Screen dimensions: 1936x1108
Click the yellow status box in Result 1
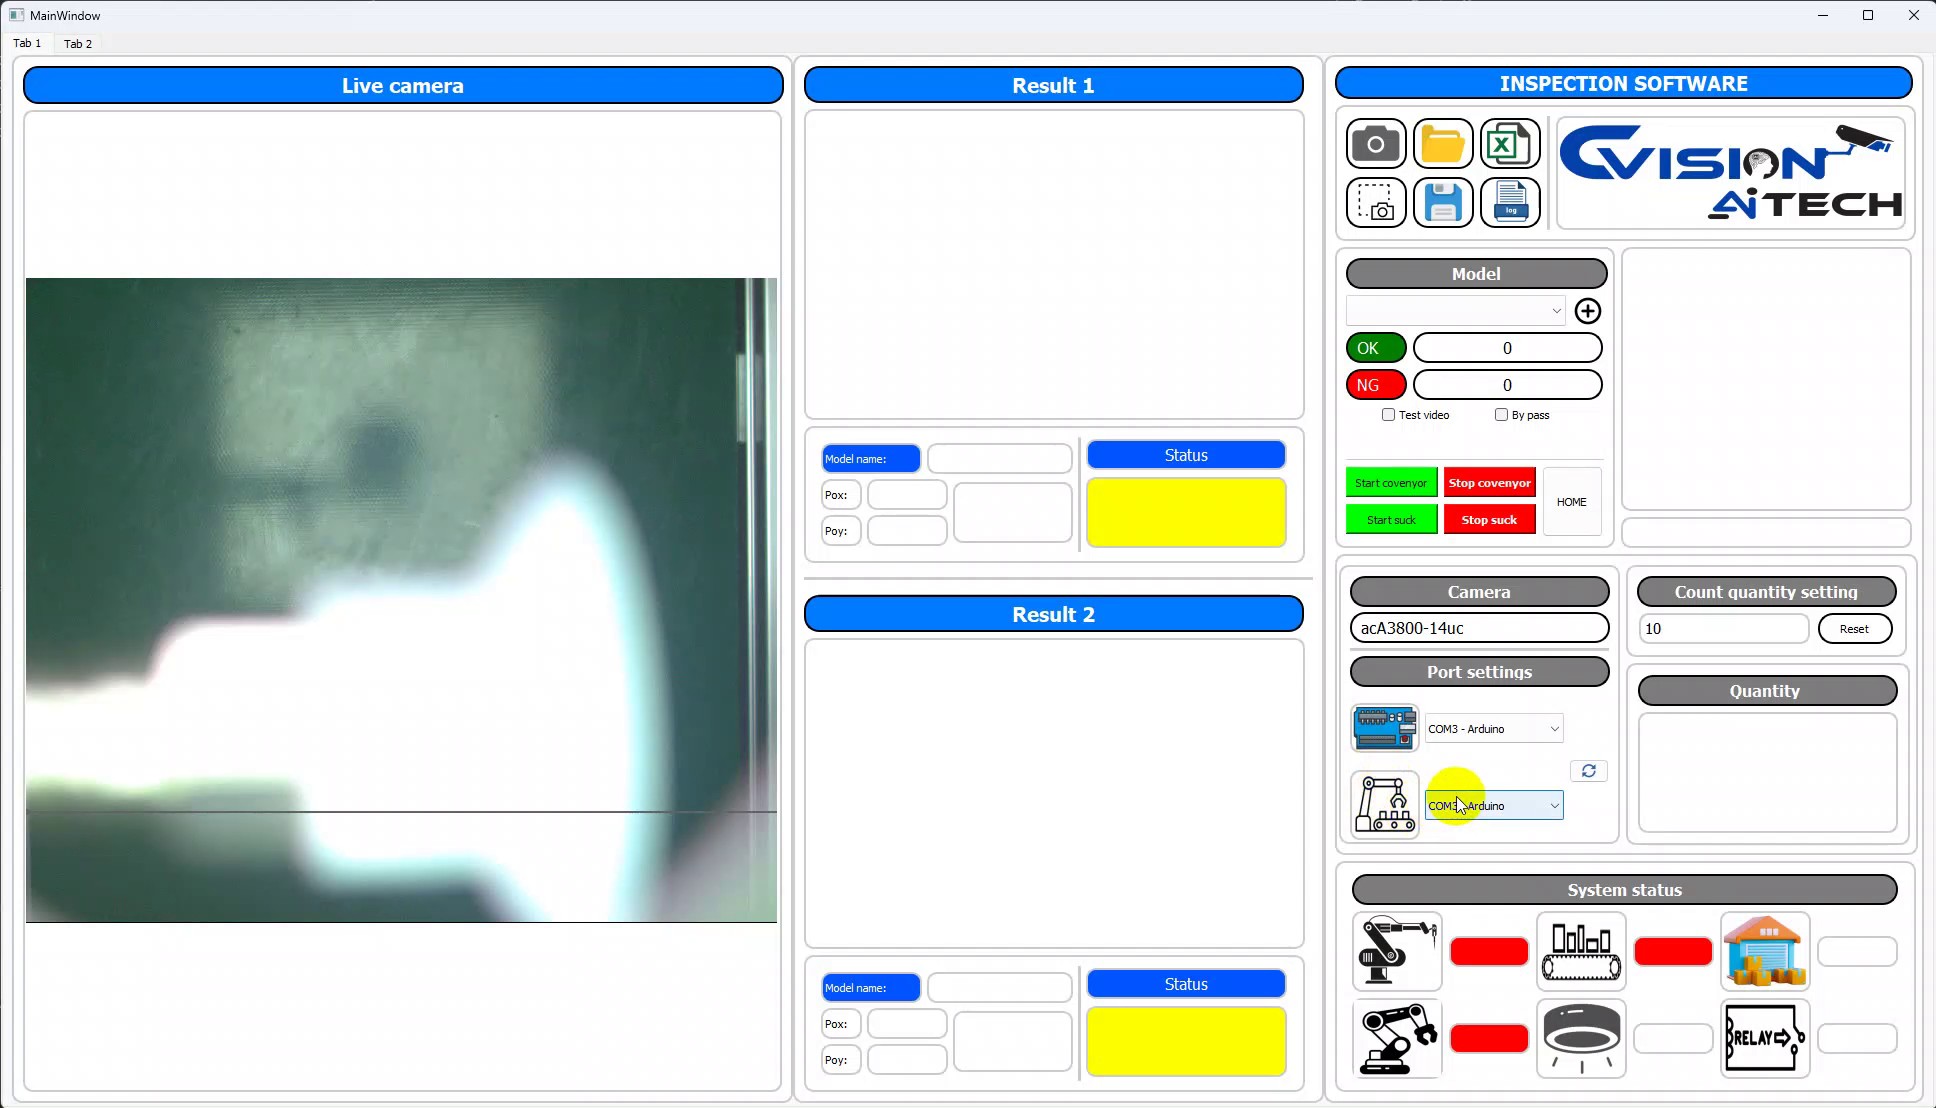pyautogui.click(x=1186, y=513)
